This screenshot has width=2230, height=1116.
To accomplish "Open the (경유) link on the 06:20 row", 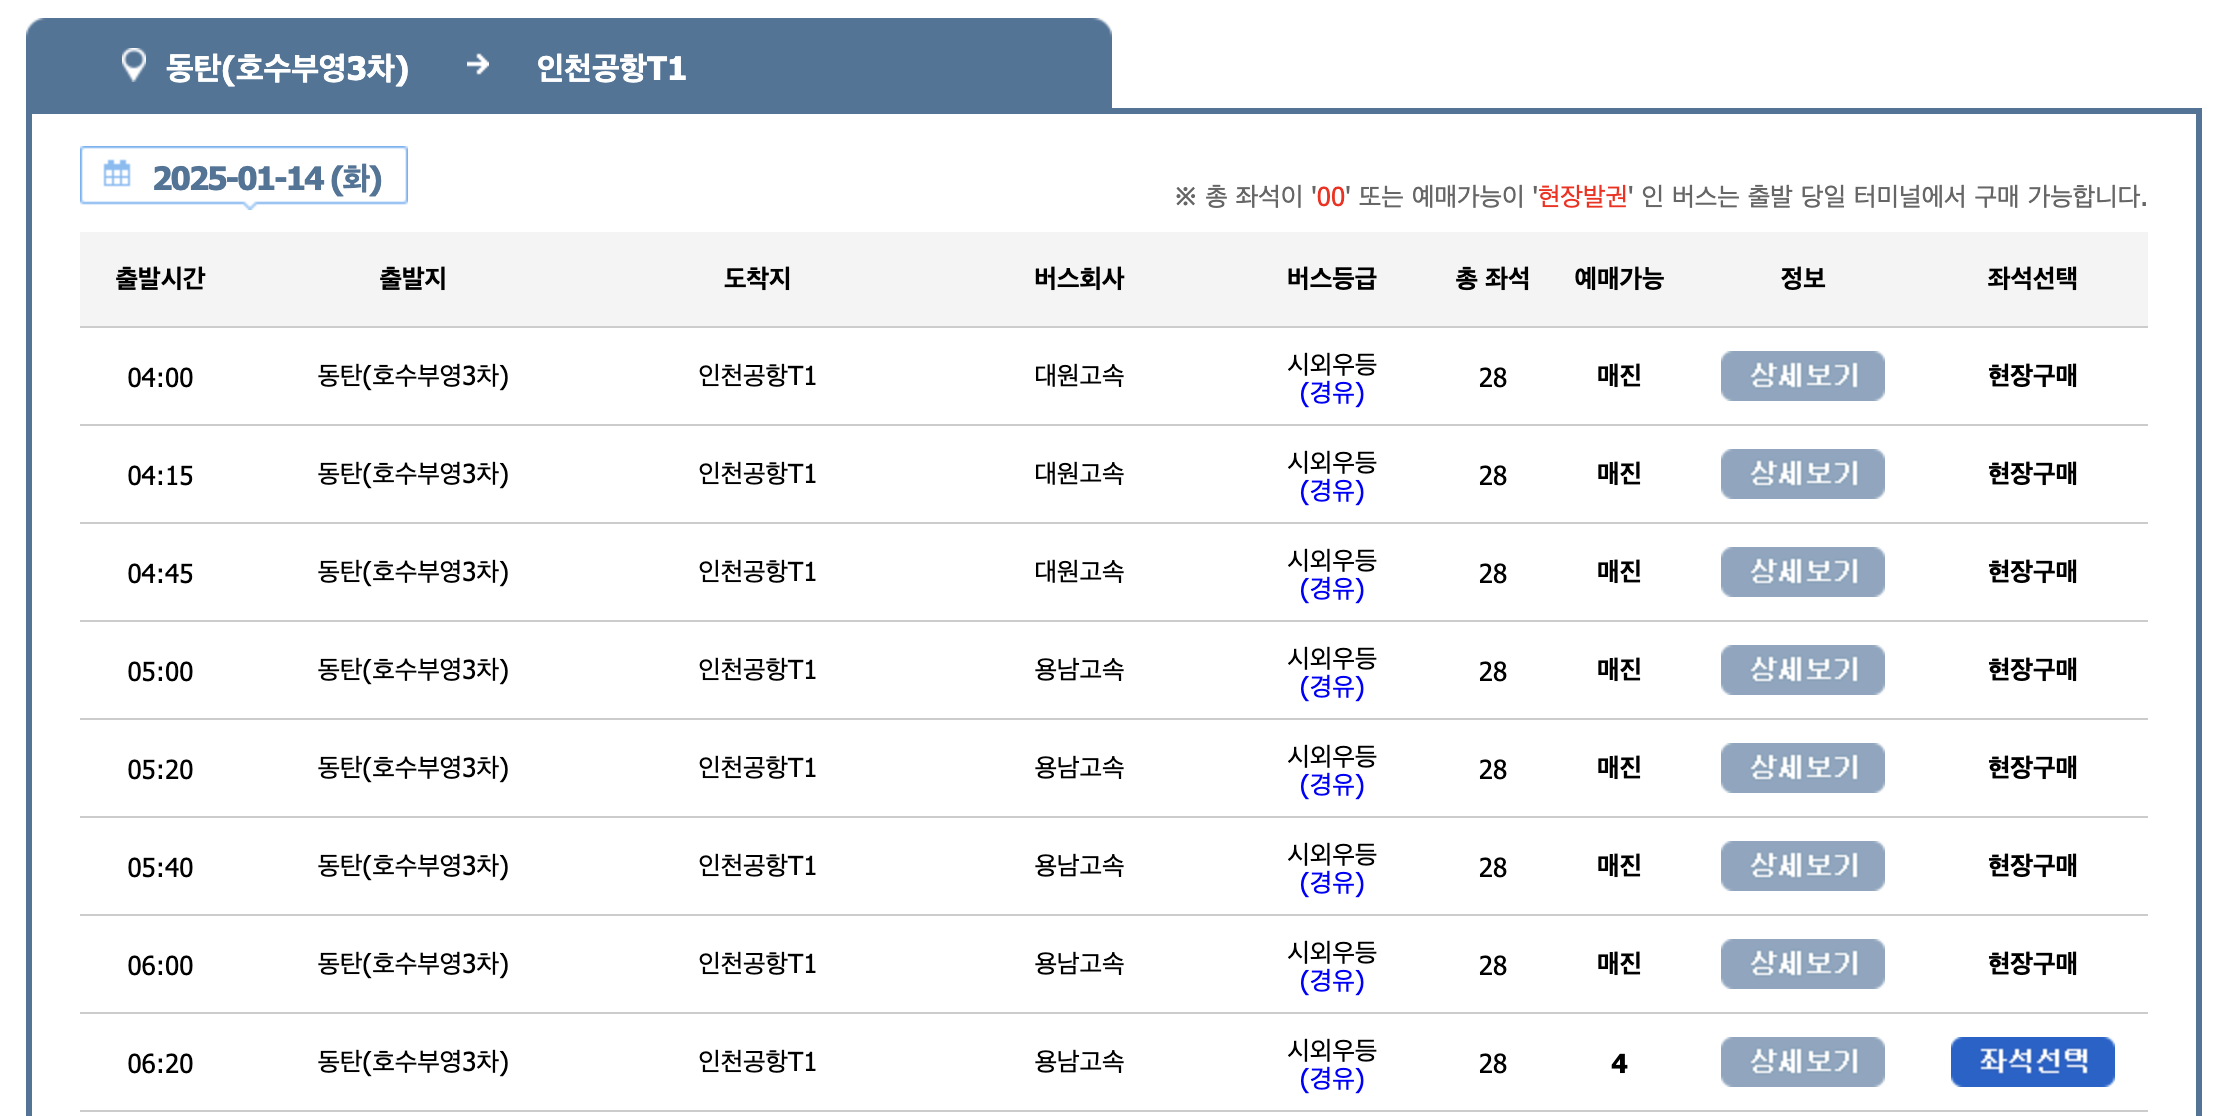I will (x=1332, y=1079).
